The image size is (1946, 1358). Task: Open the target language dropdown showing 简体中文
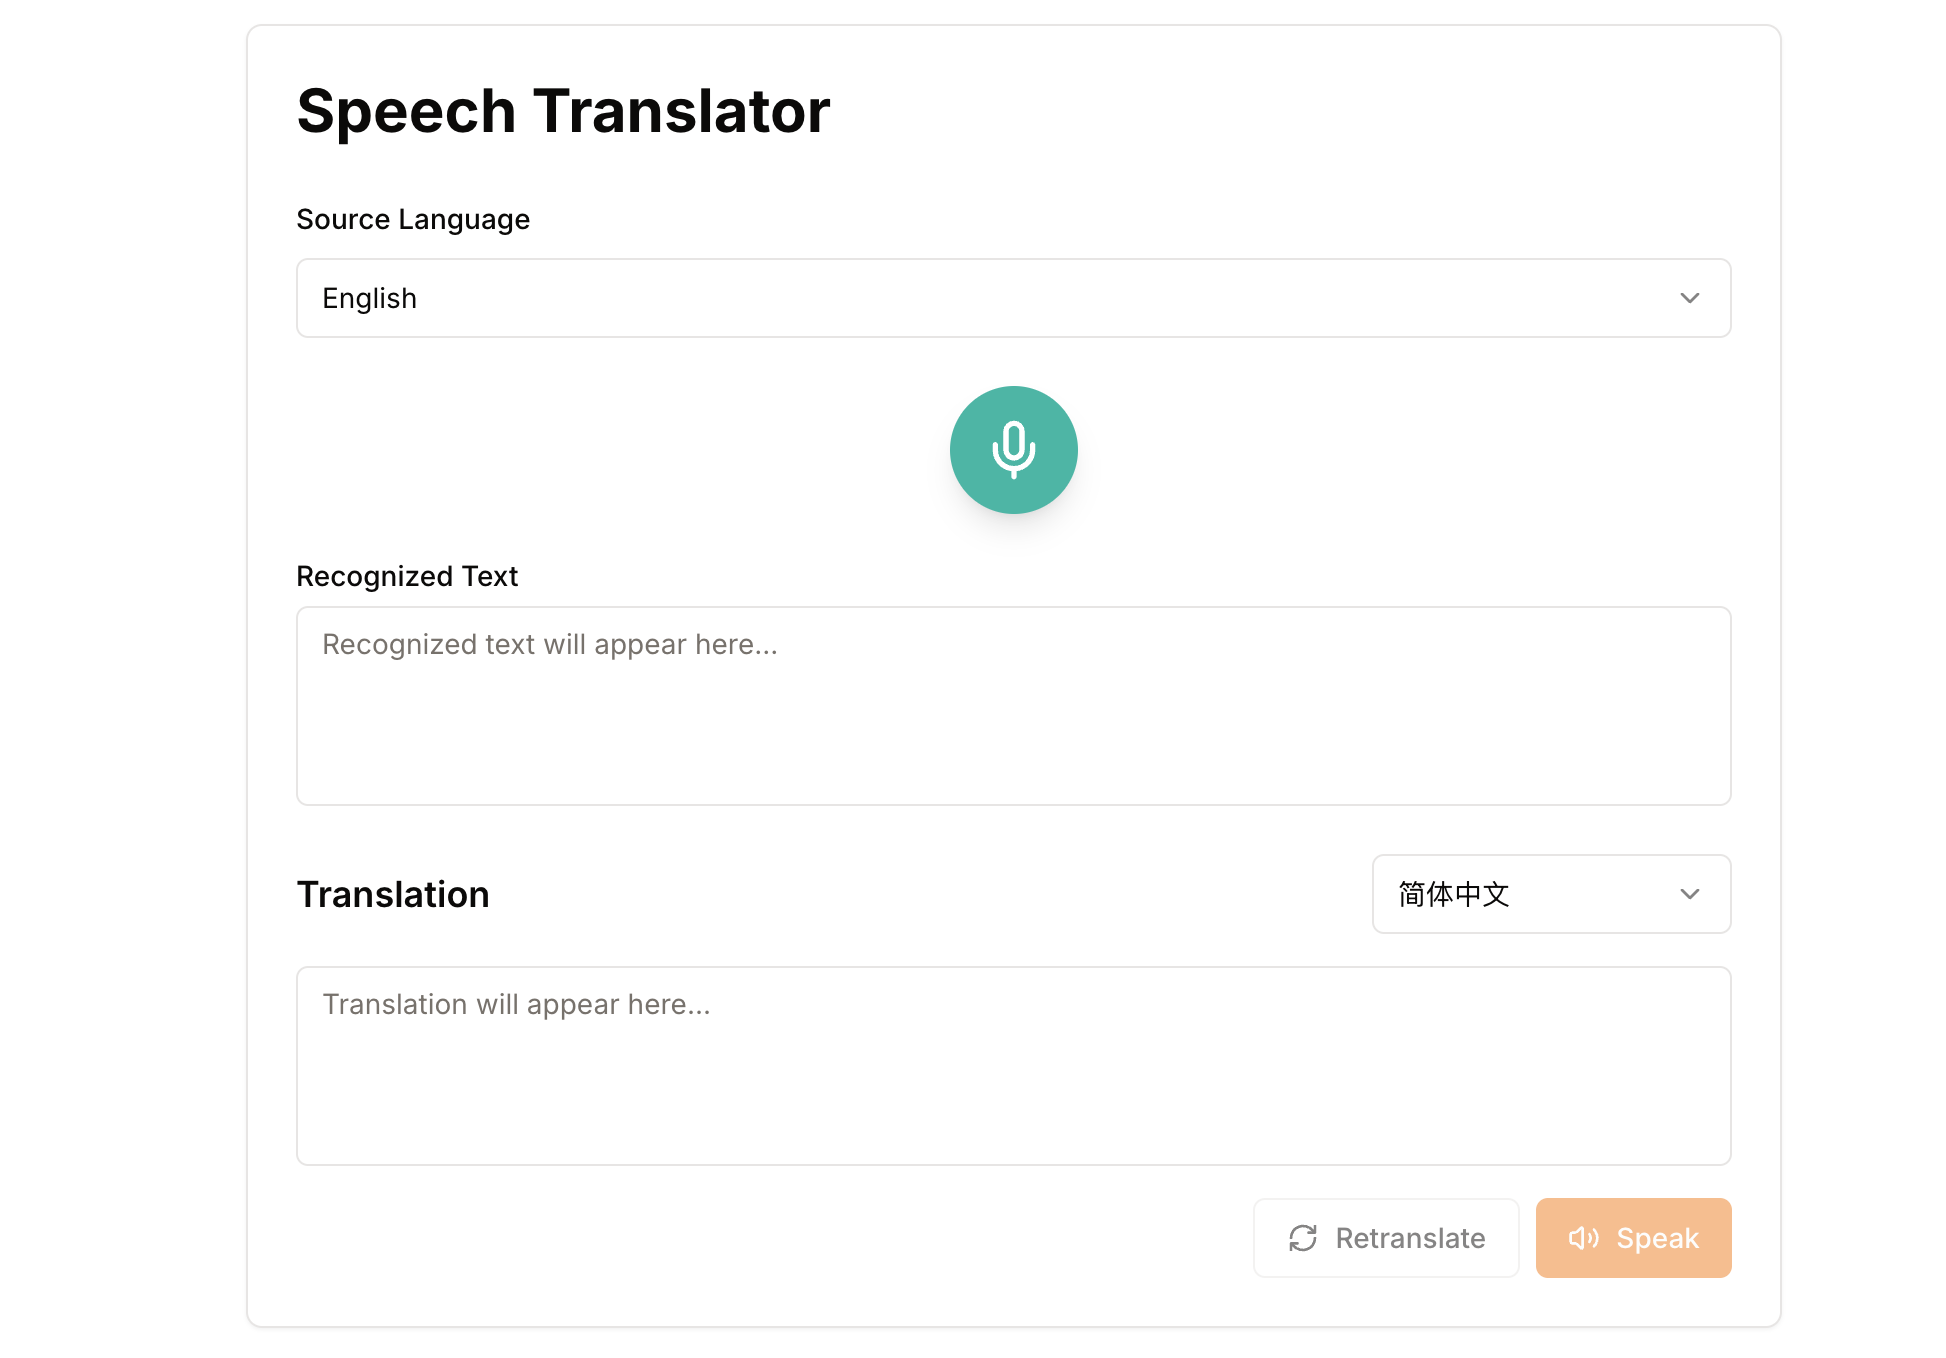click(1551, 894)
